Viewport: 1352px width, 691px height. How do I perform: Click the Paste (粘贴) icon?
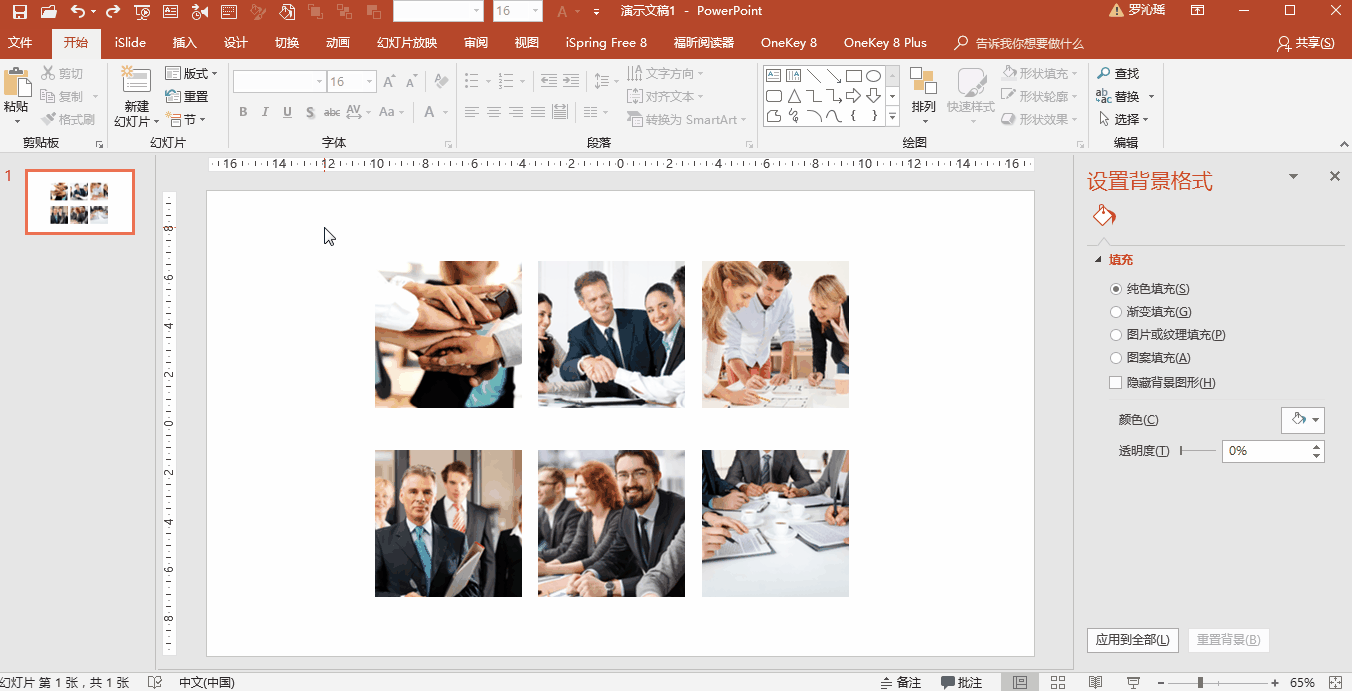click(x=16, y=83)
